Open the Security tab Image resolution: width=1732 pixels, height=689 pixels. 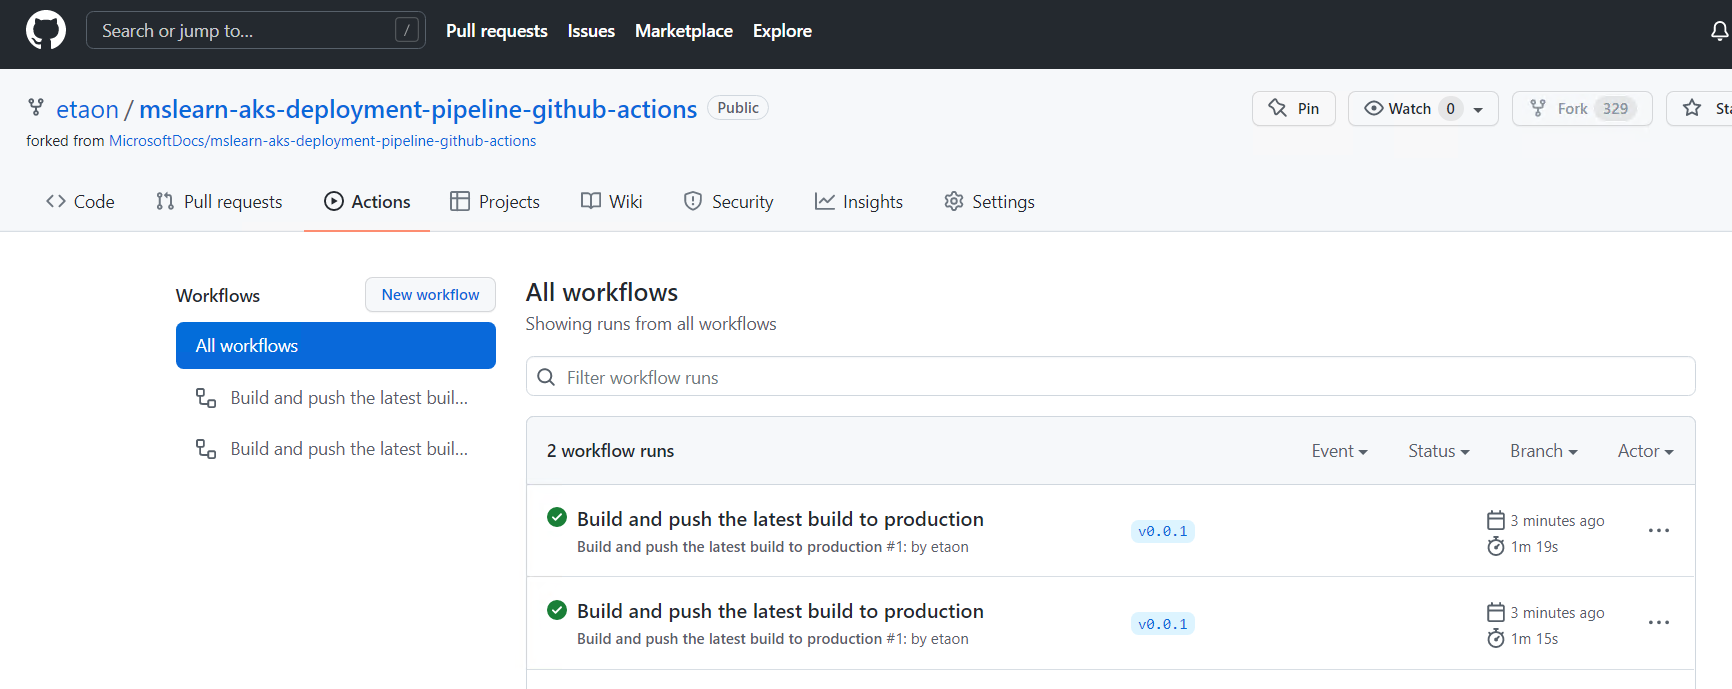click(x=728, y=202)
